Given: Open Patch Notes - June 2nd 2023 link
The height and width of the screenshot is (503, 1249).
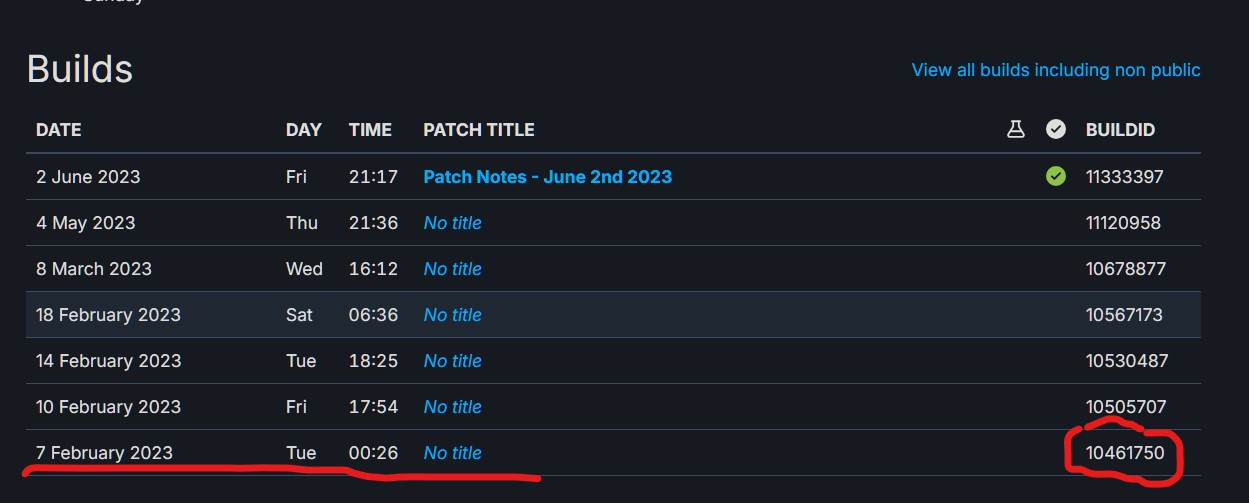Looking at the screenshot, I should pos(547,177).
